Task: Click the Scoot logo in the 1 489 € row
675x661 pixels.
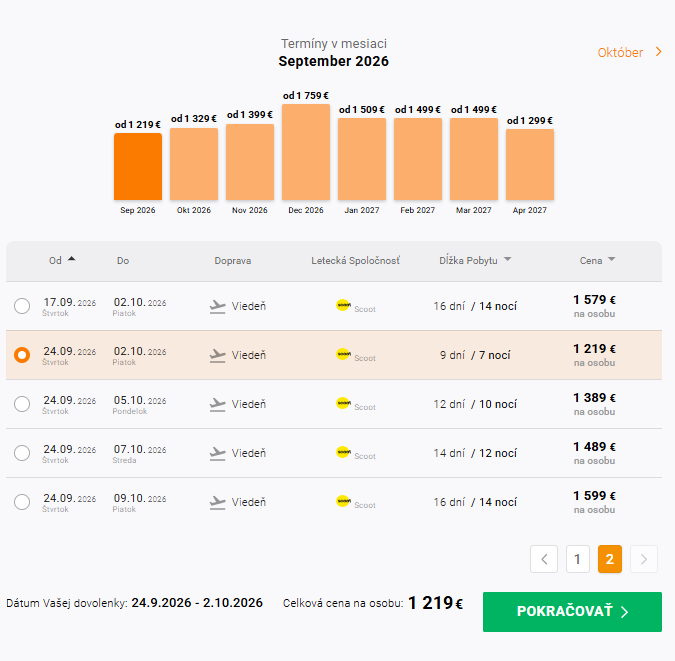Action: [x=343, y=452]
